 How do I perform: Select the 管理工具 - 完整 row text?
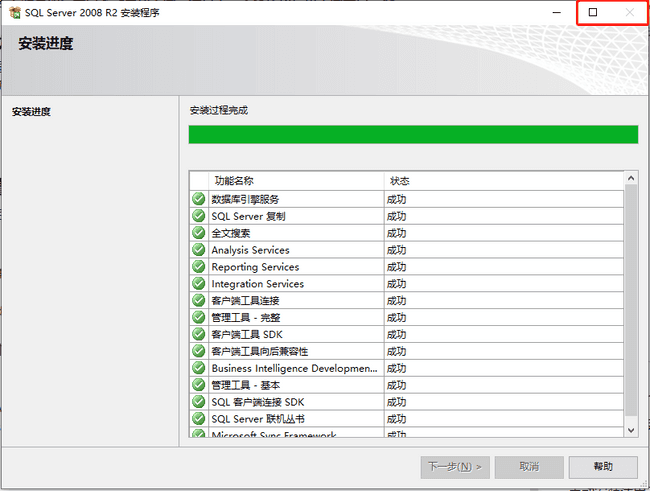point(246,318)
